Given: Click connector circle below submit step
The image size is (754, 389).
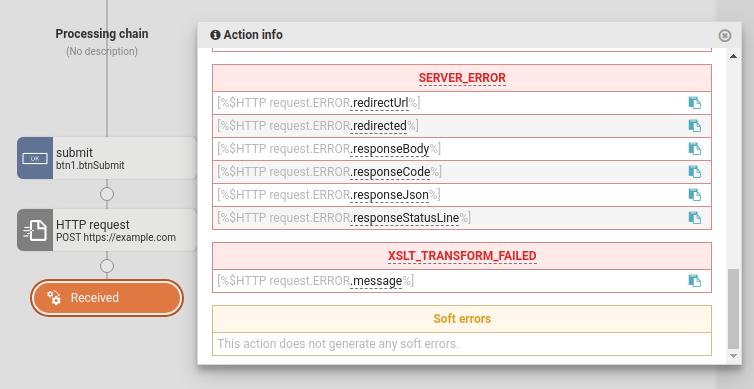Looking at the screenshot, I should pyautogui.click(x=107, y=194).
